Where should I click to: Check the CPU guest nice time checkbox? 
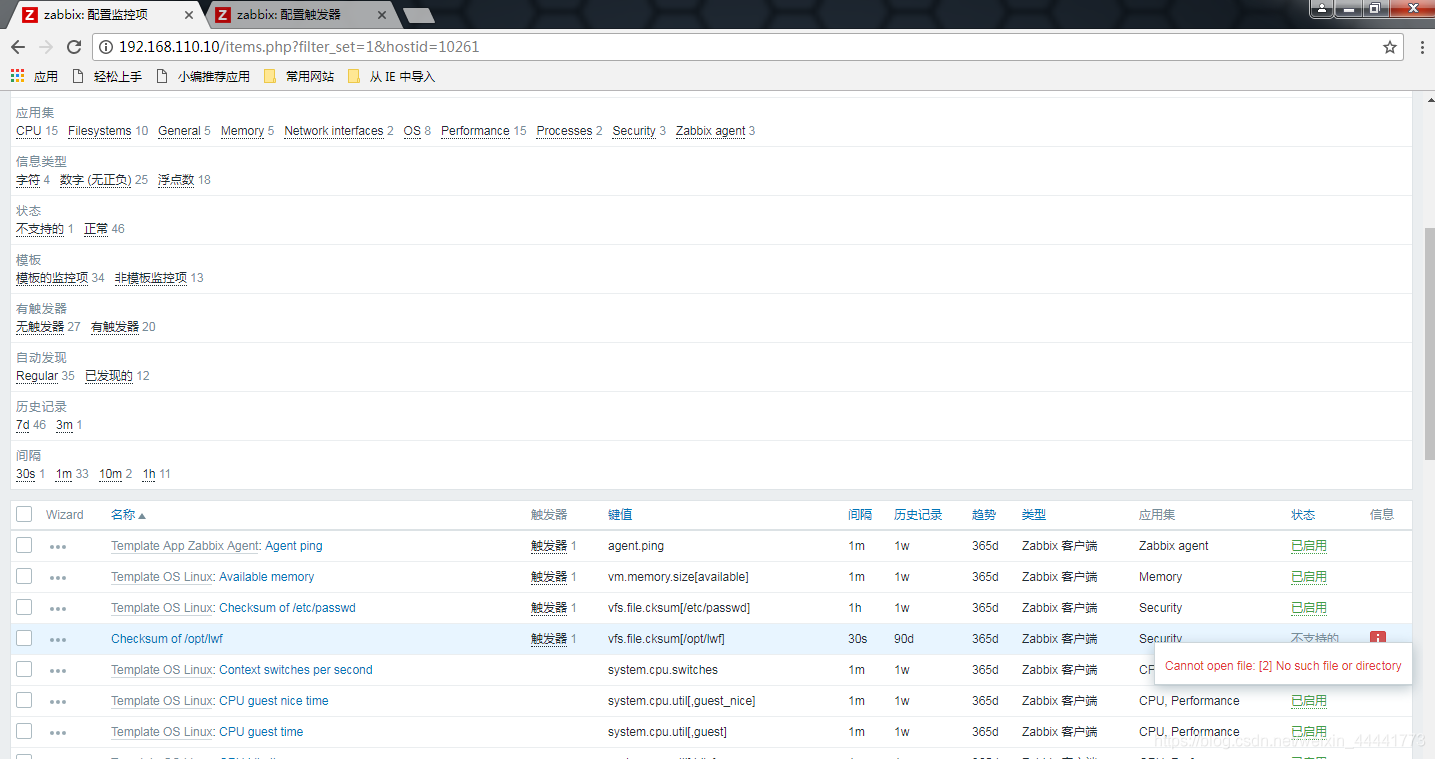24,700
